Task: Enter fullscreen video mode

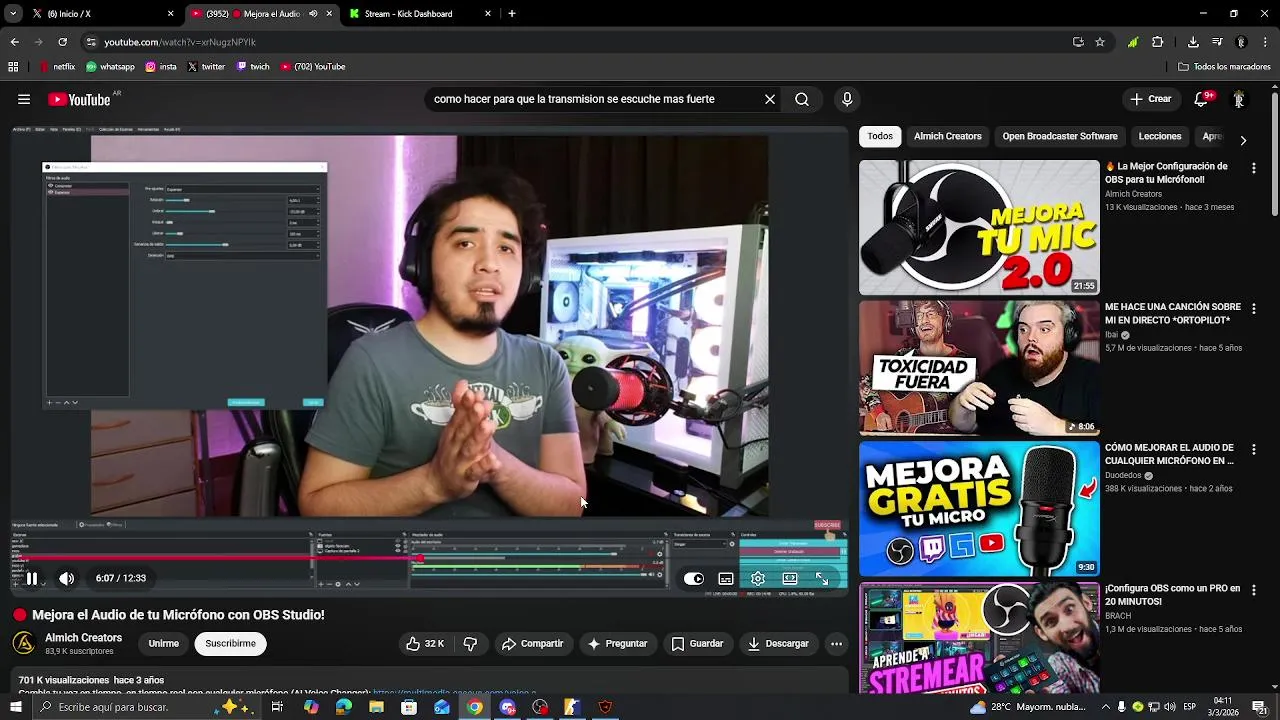Action: (822, 578)
